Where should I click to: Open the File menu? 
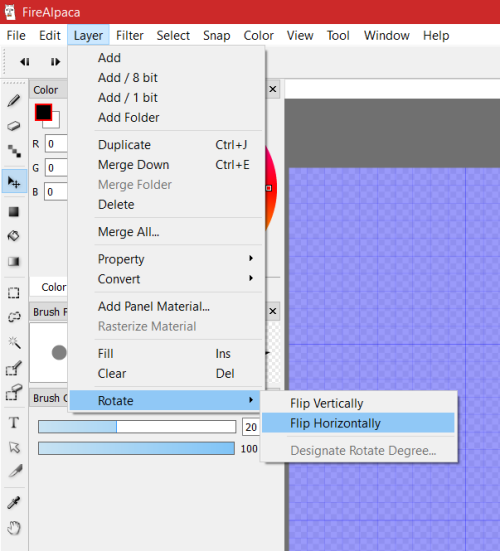[x=16, y=35]
